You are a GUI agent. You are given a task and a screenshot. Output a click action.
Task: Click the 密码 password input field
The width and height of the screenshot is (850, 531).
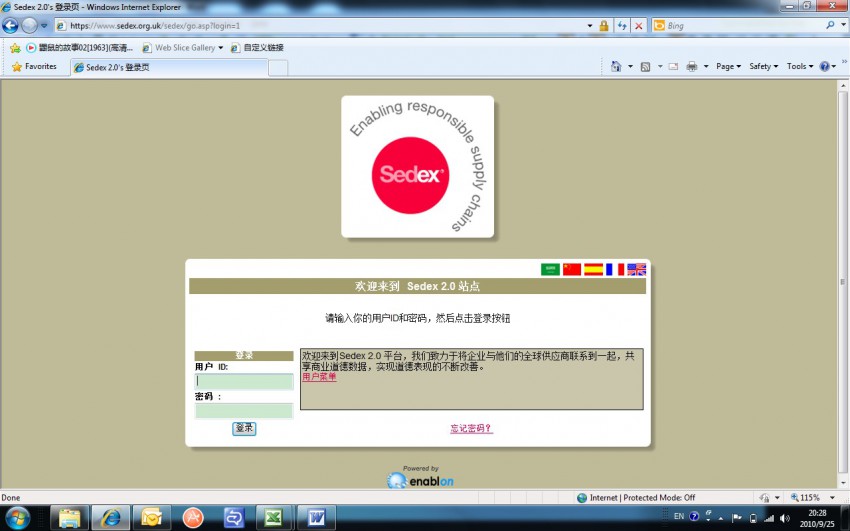244,411
